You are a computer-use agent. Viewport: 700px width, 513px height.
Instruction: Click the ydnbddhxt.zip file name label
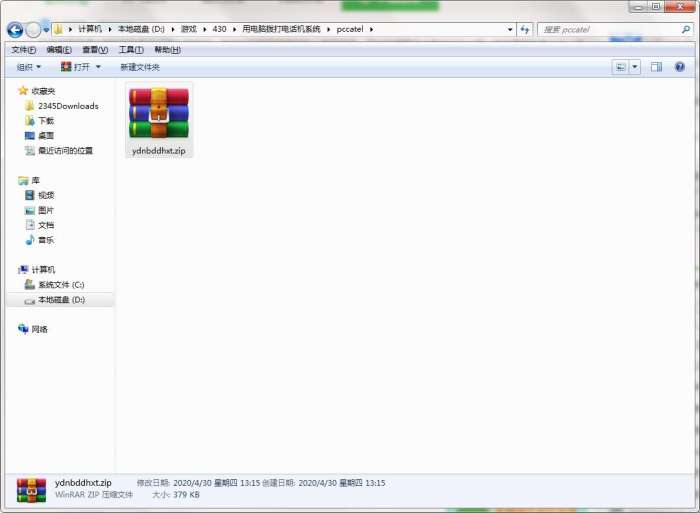pos(159,150)
